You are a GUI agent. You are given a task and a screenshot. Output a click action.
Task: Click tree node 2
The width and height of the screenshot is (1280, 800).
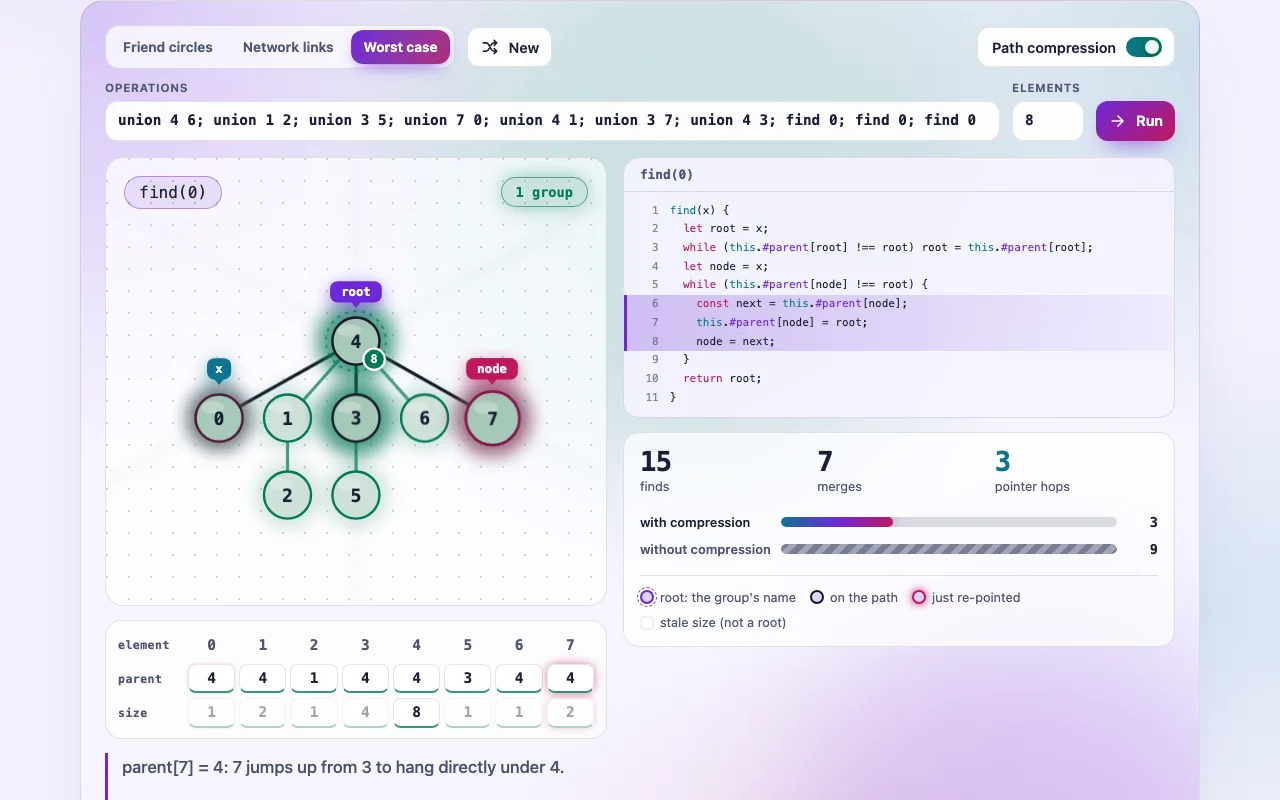[x=288, y=495]
